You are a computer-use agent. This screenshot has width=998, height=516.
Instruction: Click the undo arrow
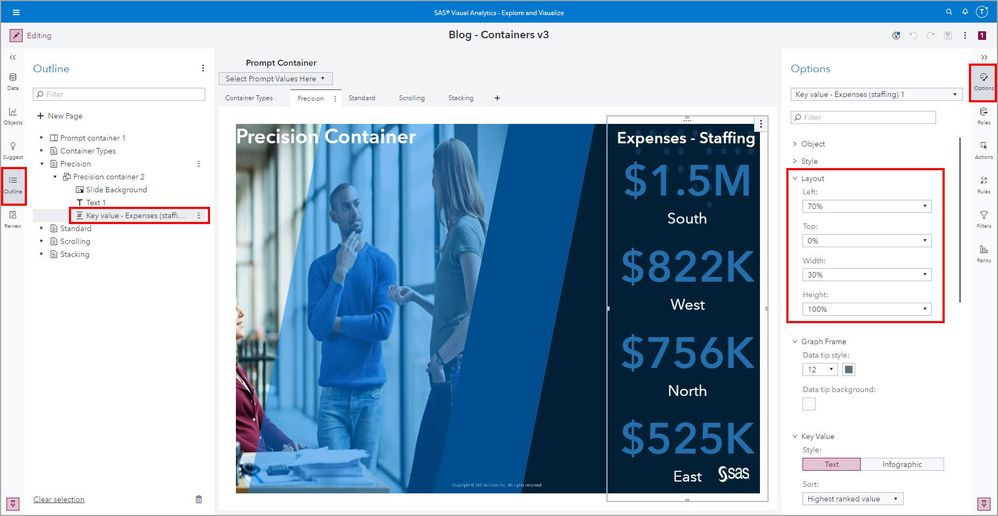pos(913,36)
